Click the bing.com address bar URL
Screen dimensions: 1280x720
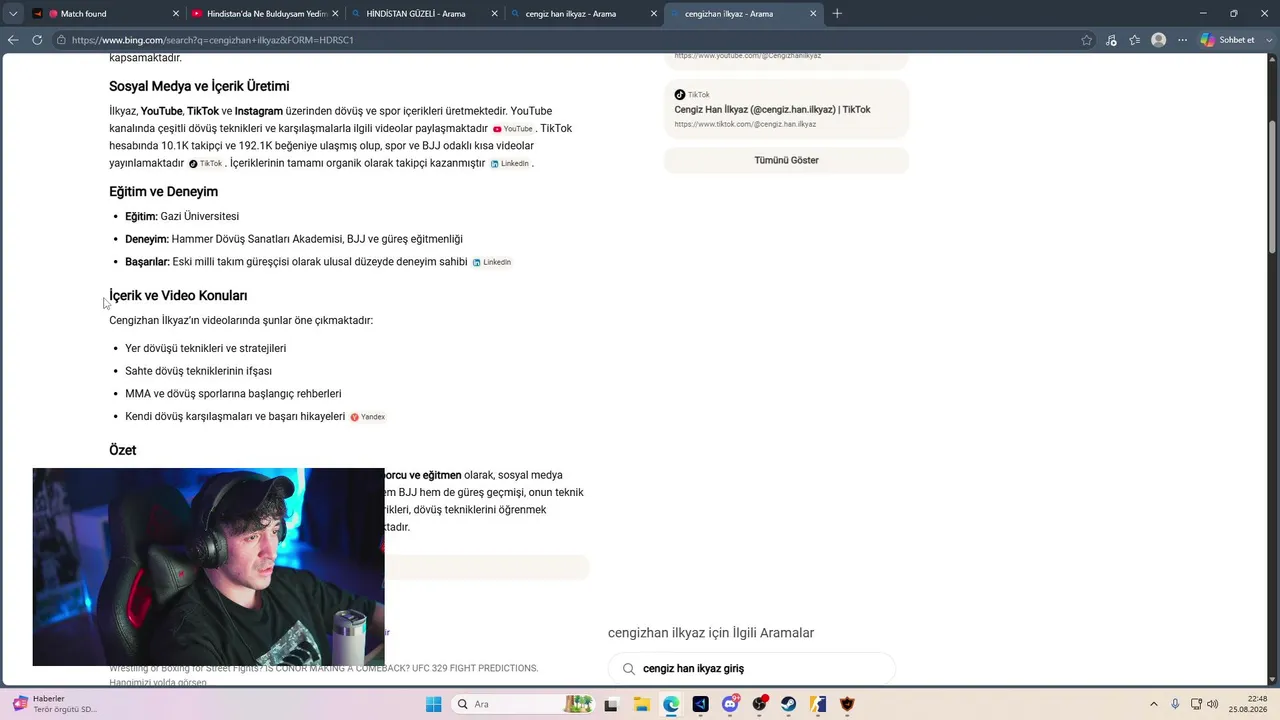tap(213, 40)
